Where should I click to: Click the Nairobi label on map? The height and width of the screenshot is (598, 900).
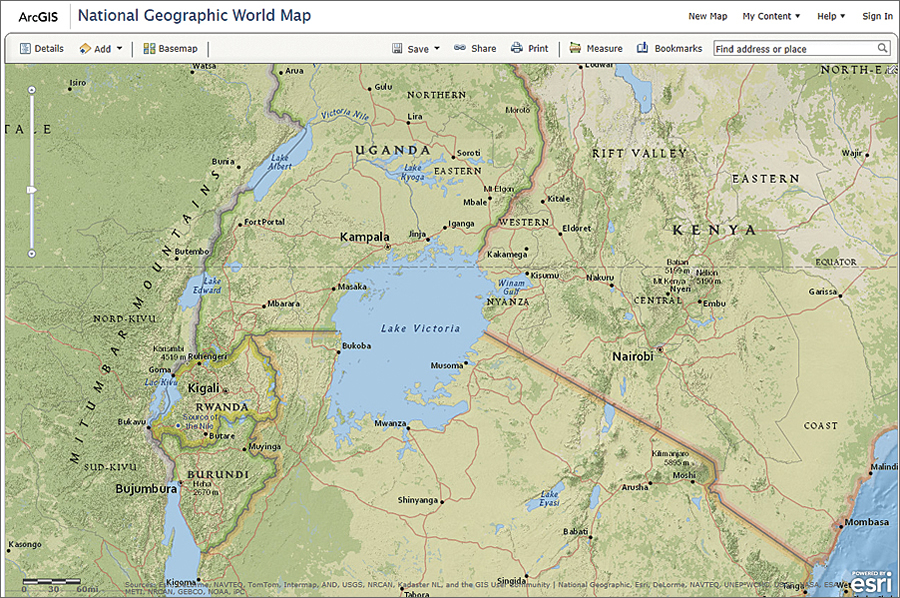pyautogui.click(x=633, y=356)
